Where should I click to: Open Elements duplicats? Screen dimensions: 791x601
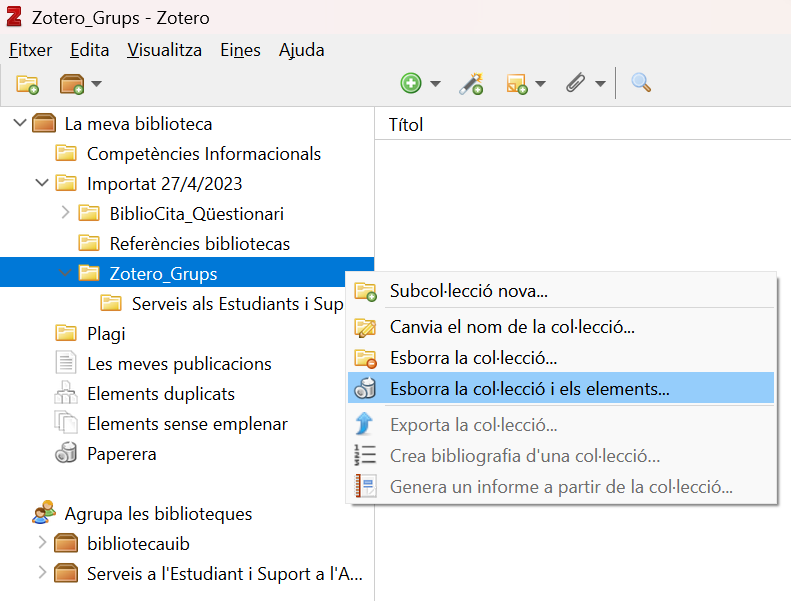click(161, 394)
